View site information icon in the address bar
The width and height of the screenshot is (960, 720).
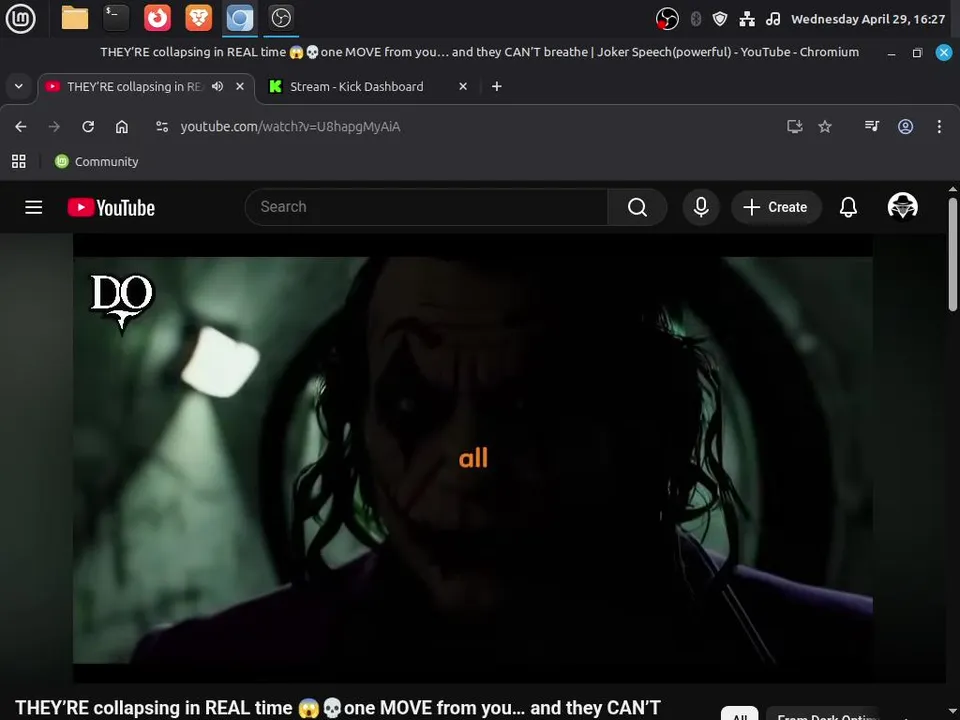[162, 127]
